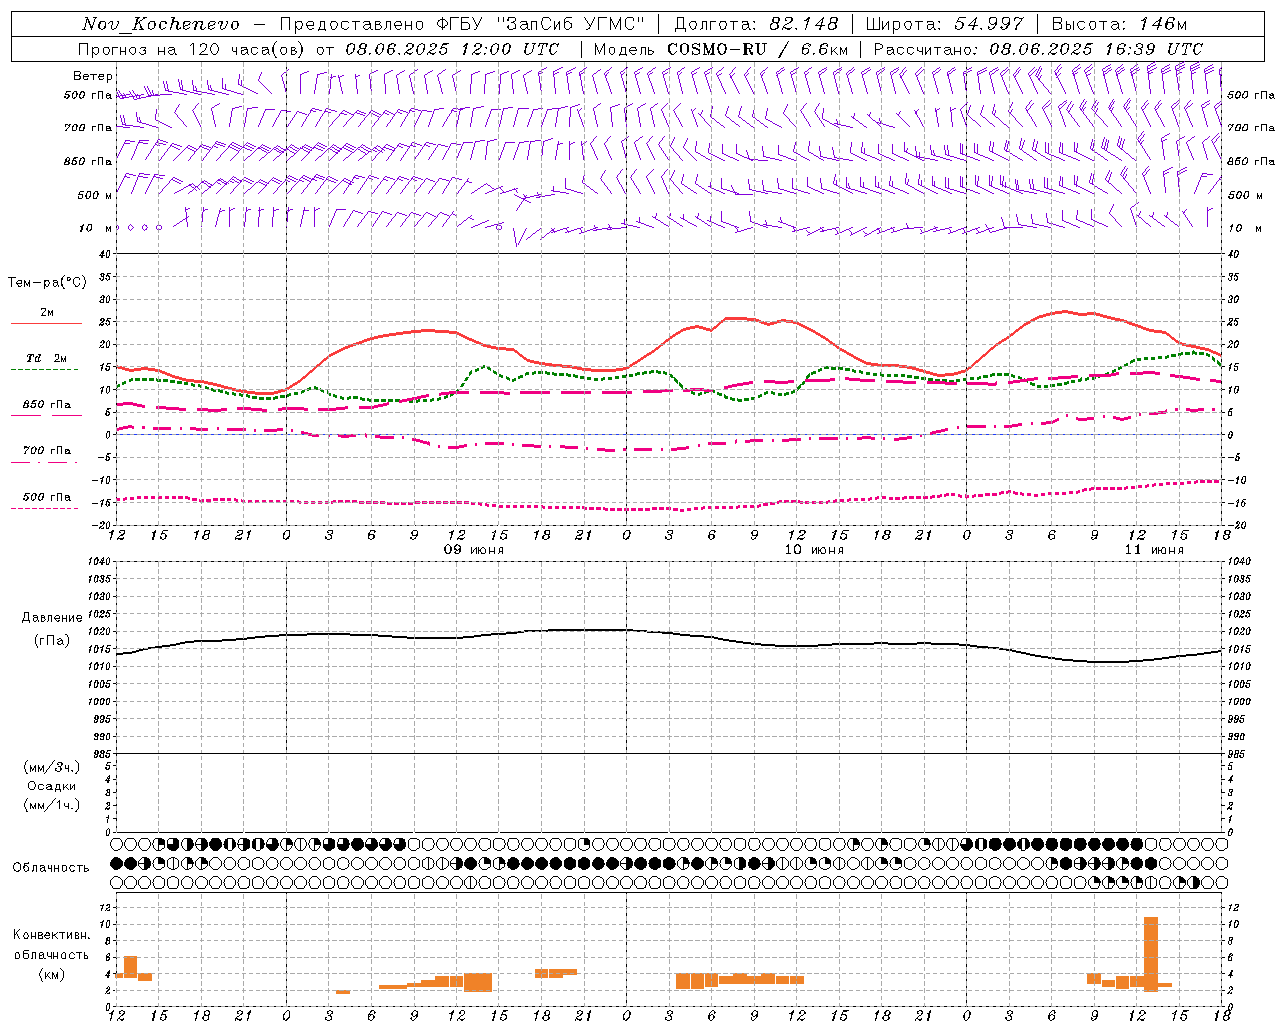Select the longitude value 82.148
The height and width of the screenshot is (1024, 1280).
click(x=804, y=24)
